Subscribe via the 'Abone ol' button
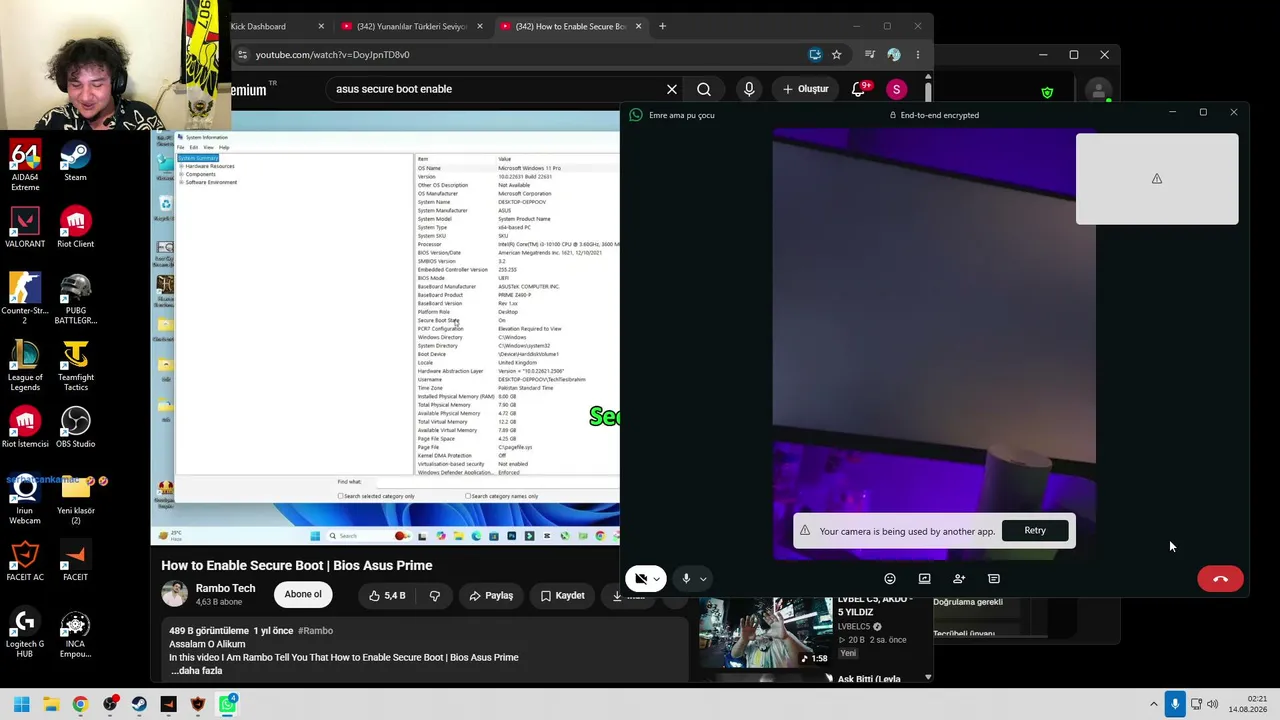 point(303,595)
